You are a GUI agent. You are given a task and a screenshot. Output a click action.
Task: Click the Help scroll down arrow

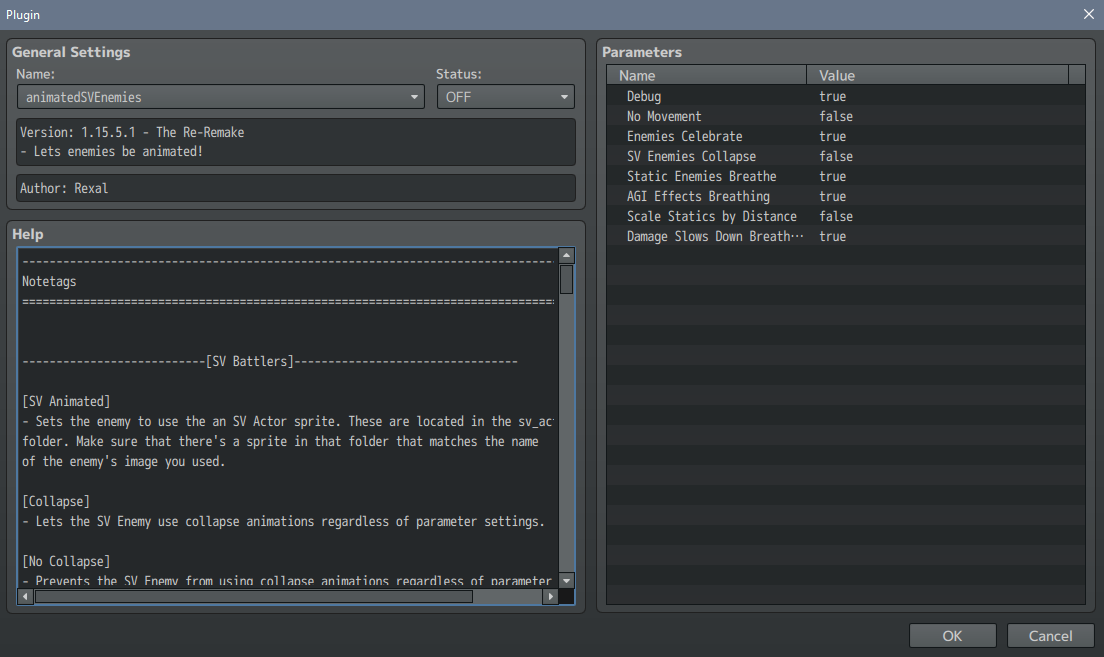566,581
